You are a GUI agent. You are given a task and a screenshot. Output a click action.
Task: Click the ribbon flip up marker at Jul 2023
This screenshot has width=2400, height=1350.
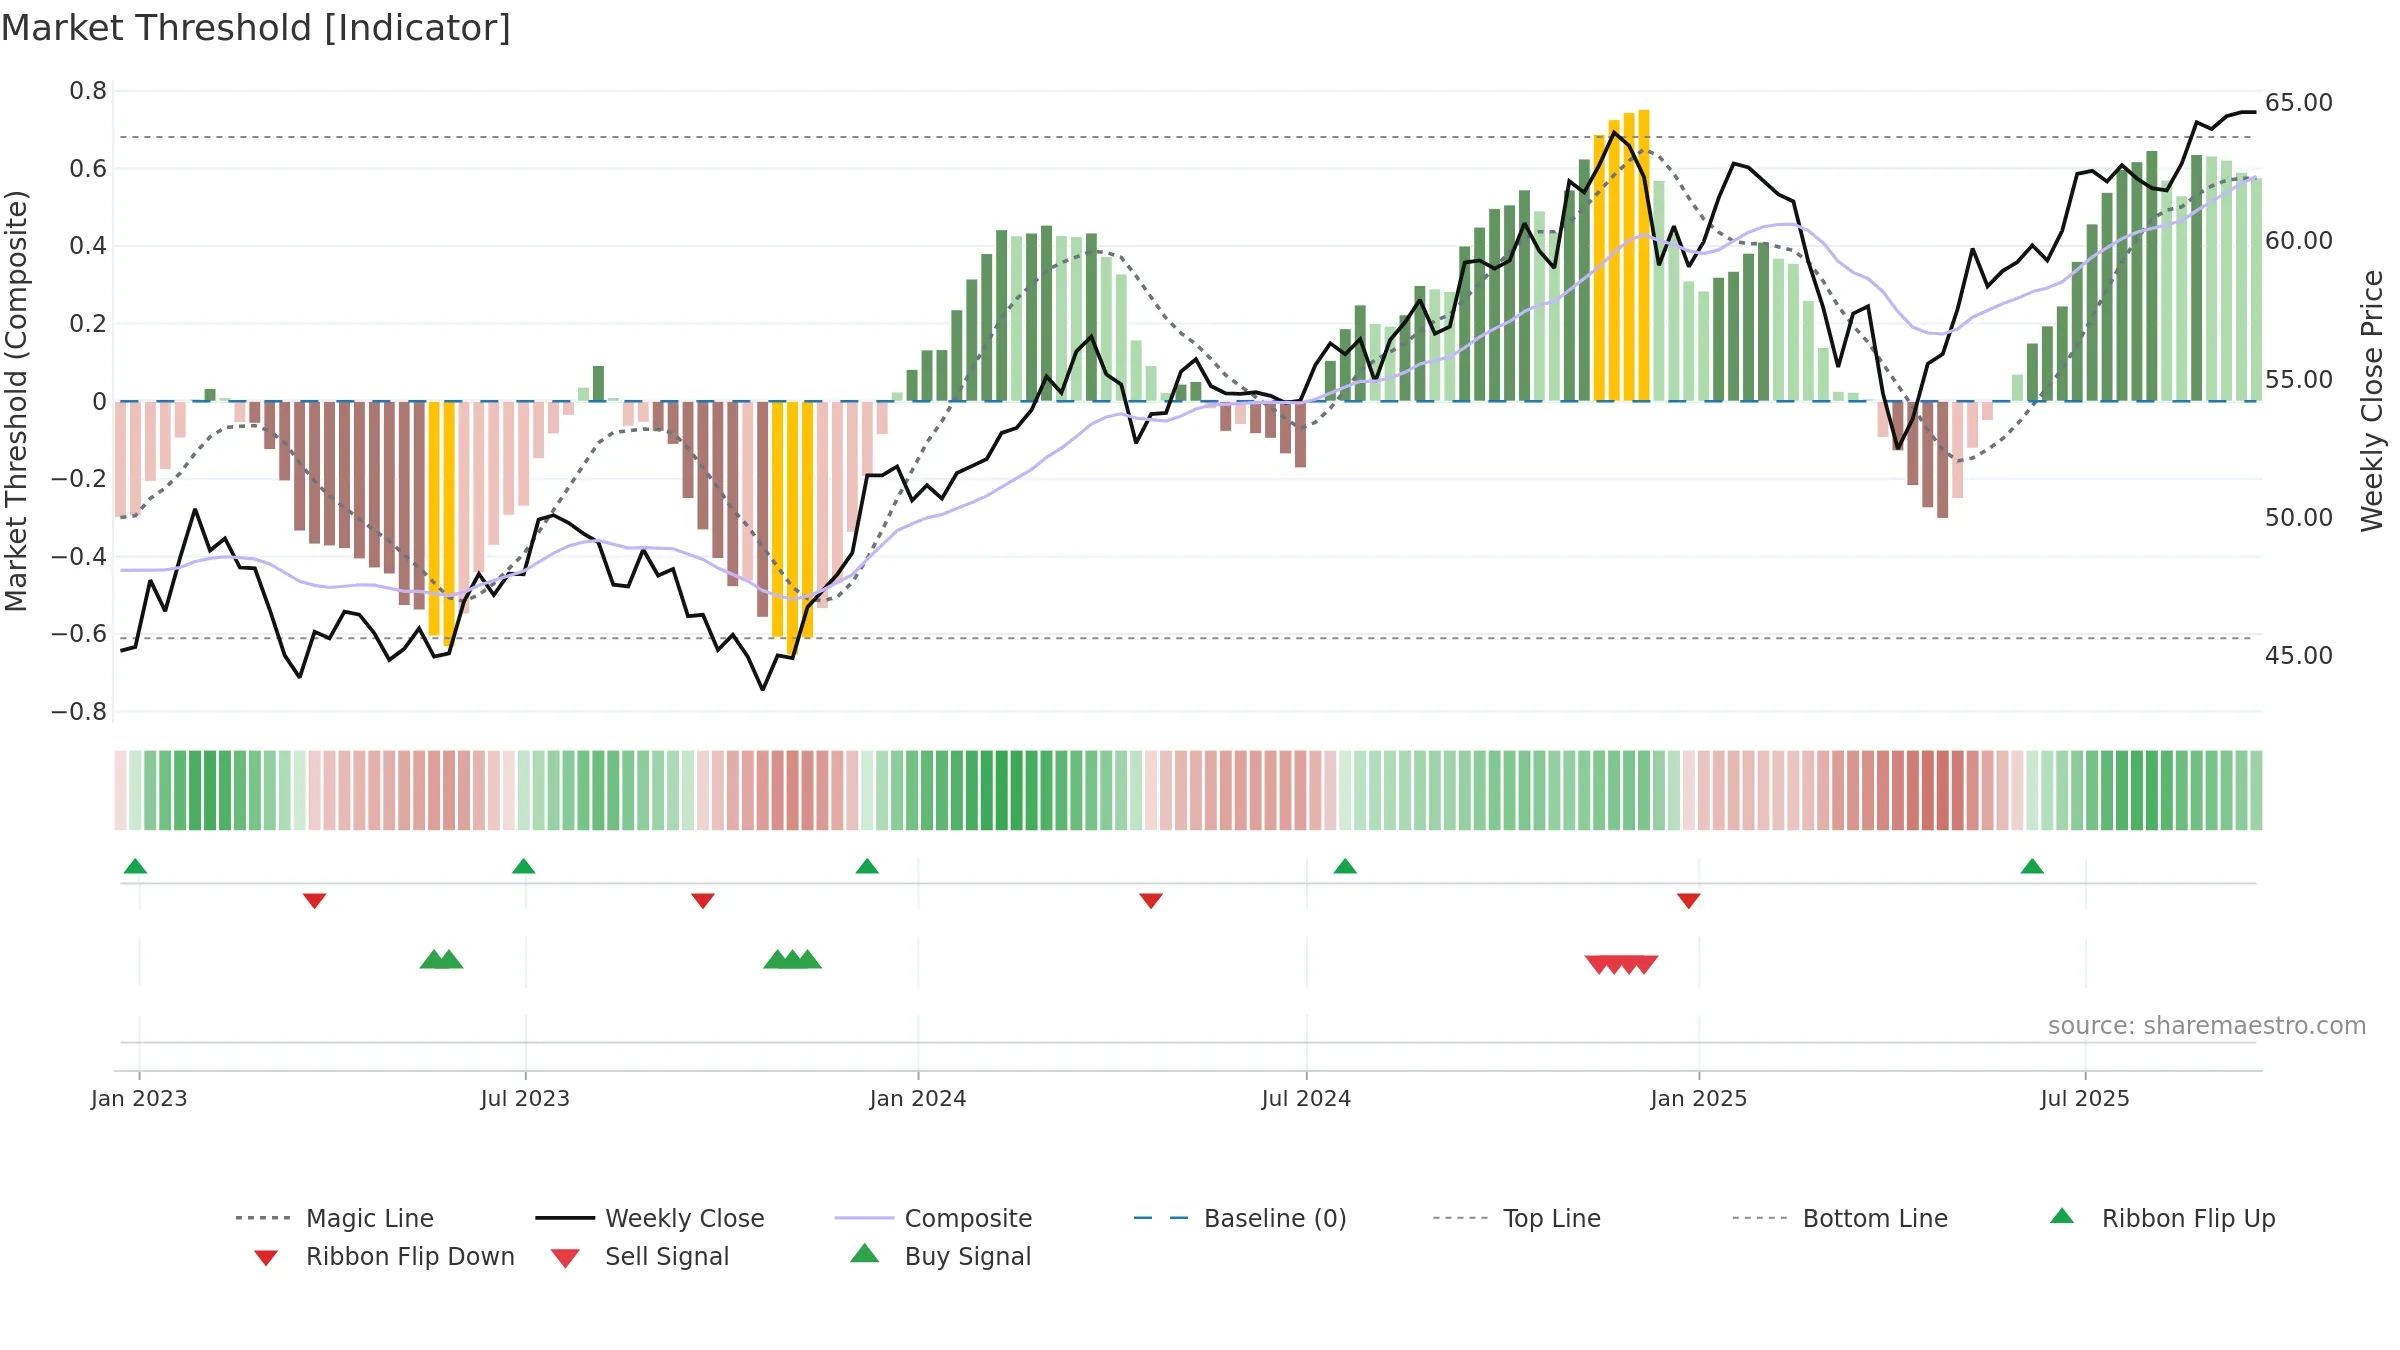[523, 866]
